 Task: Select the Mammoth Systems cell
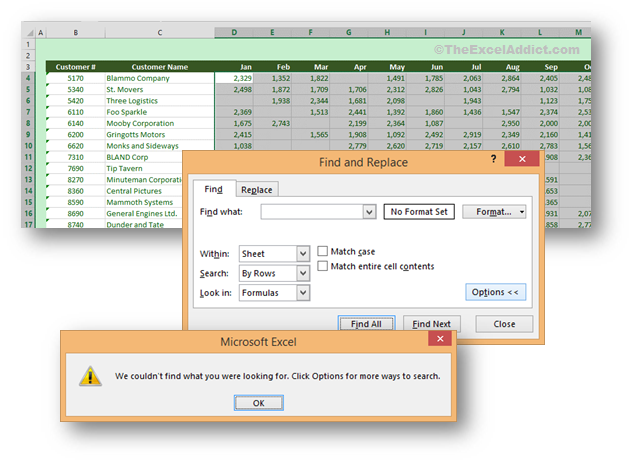click(144, 202)
